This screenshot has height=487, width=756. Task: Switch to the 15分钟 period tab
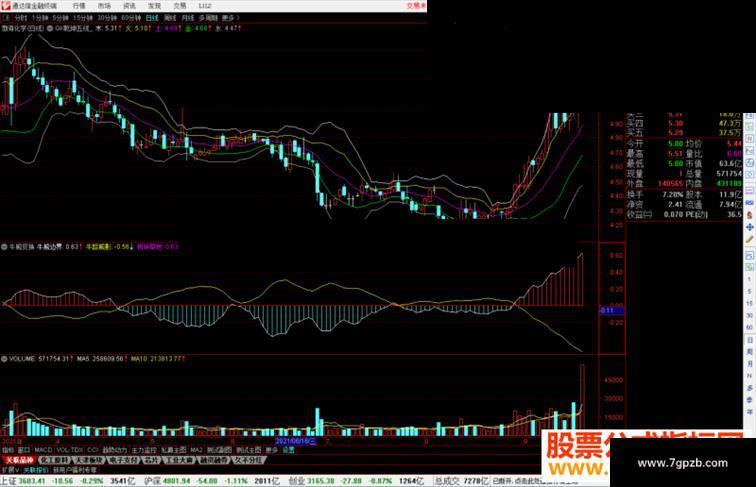click(83, 18)
